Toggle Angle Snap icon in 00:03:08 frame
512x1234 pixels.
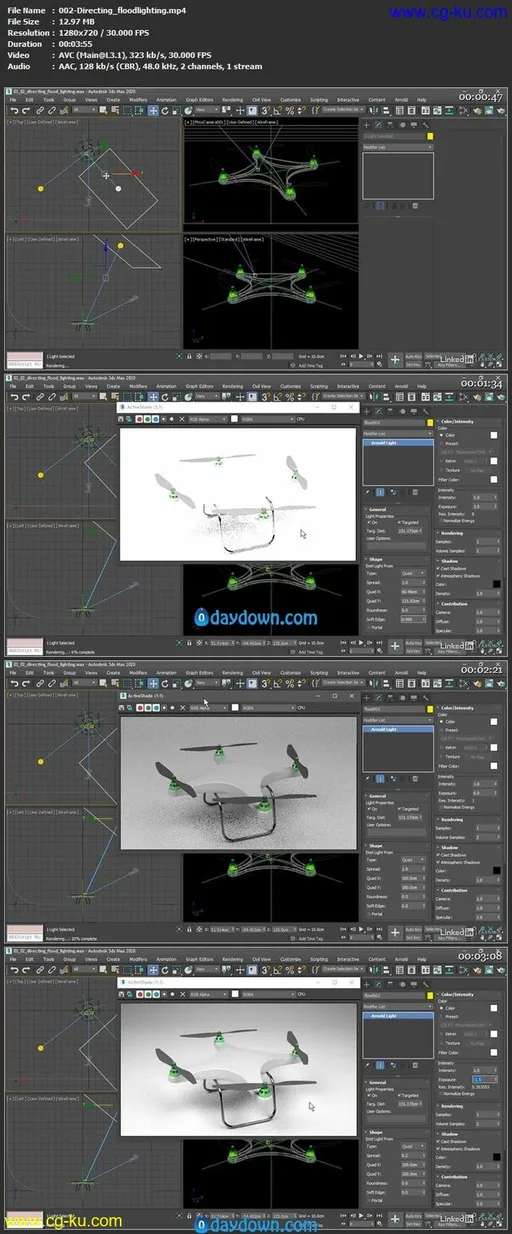pyautogui.click(x=277, y=969)
